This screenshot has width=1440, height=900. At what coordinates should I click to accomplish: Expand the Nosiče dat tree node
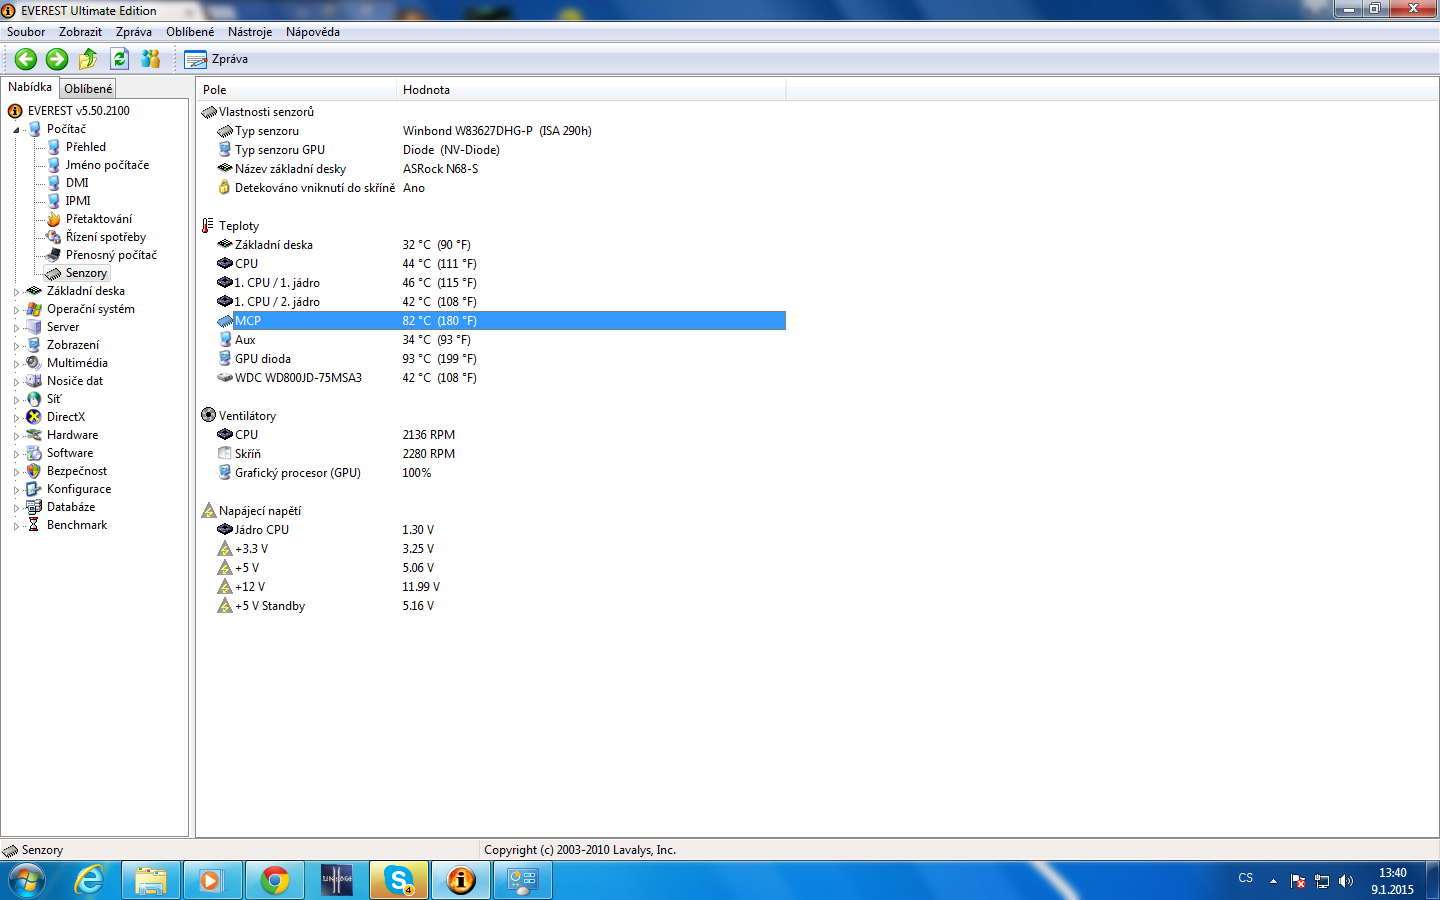[x=17, y=382]
